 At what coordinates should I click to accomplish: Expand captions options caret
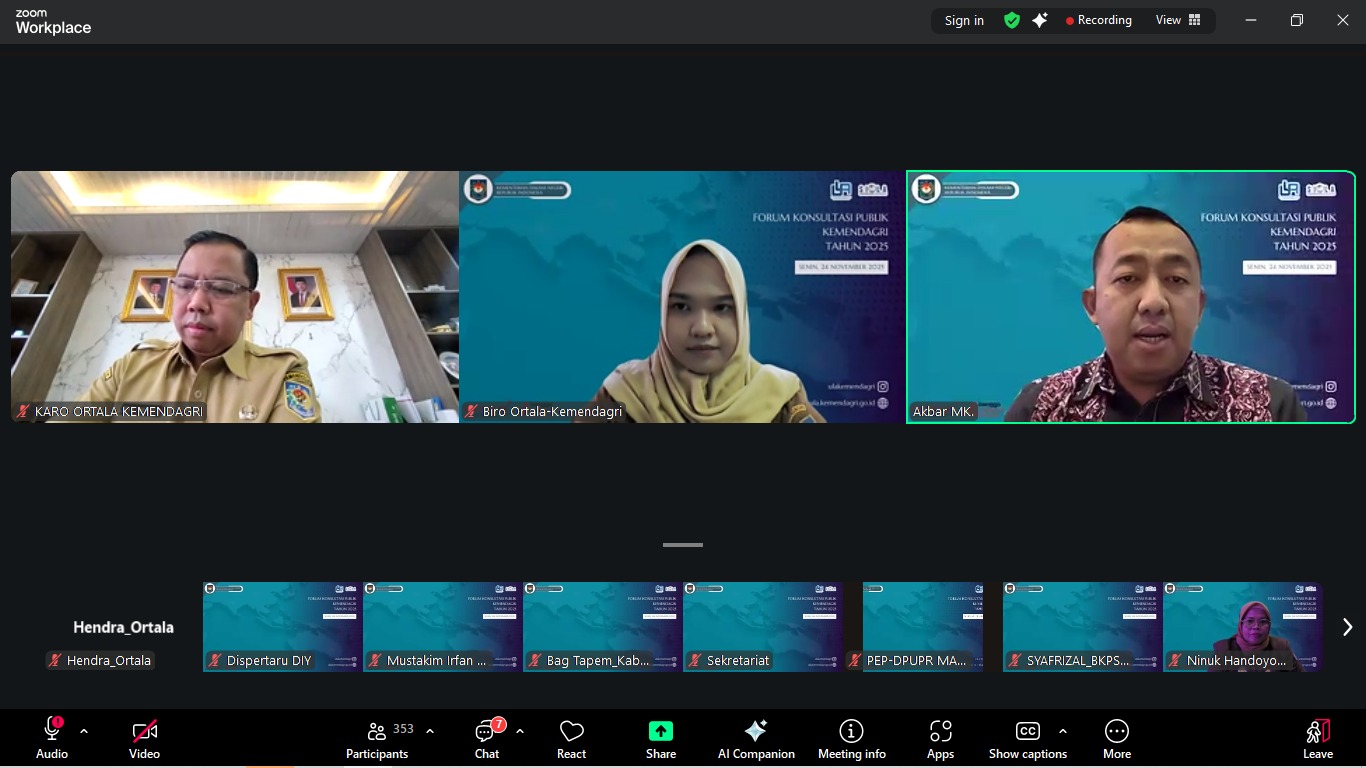tap(1063, 731)
